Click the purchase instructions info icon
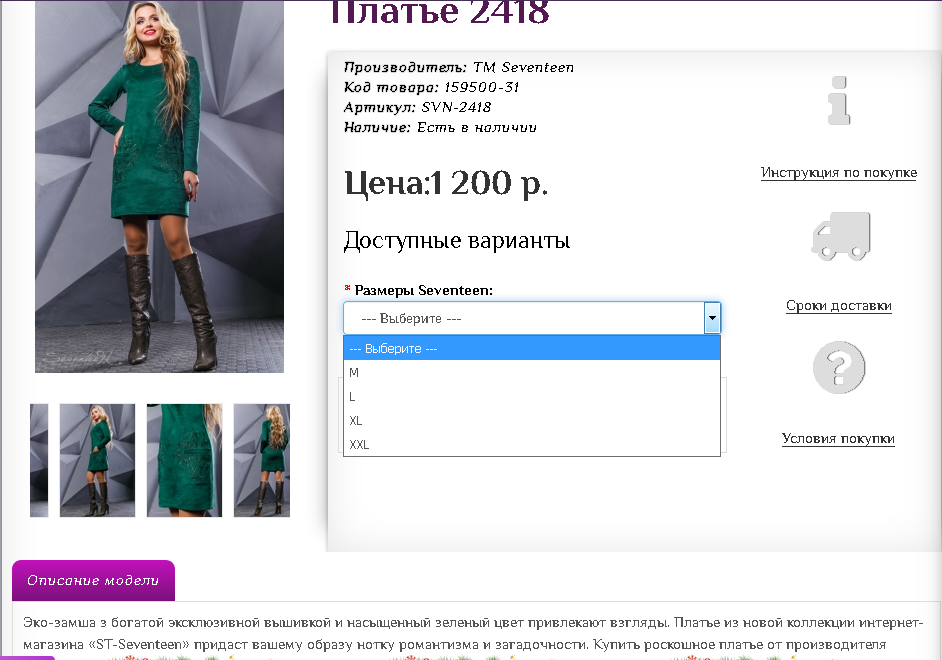The height and width of the screenshot is (660, 942). tap(839, 101)
